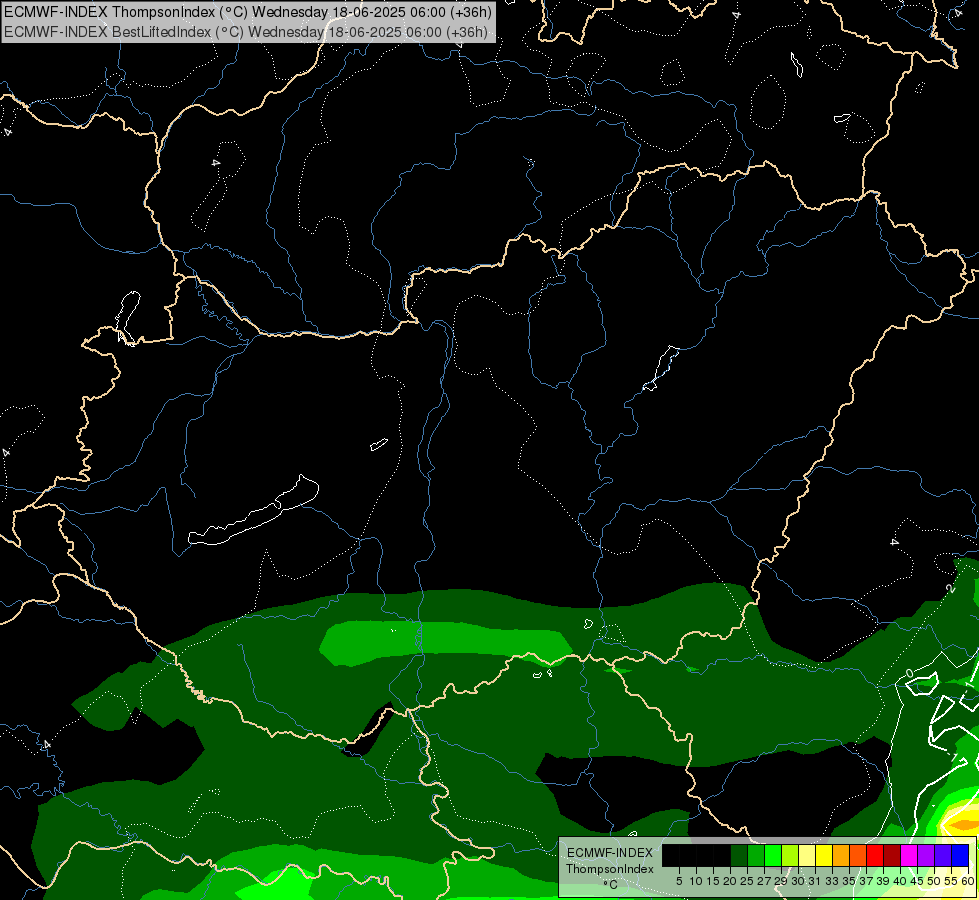Select the bright green 27–29 legend swatch
This screenshot has height=900, width=979.
point(773,855)
